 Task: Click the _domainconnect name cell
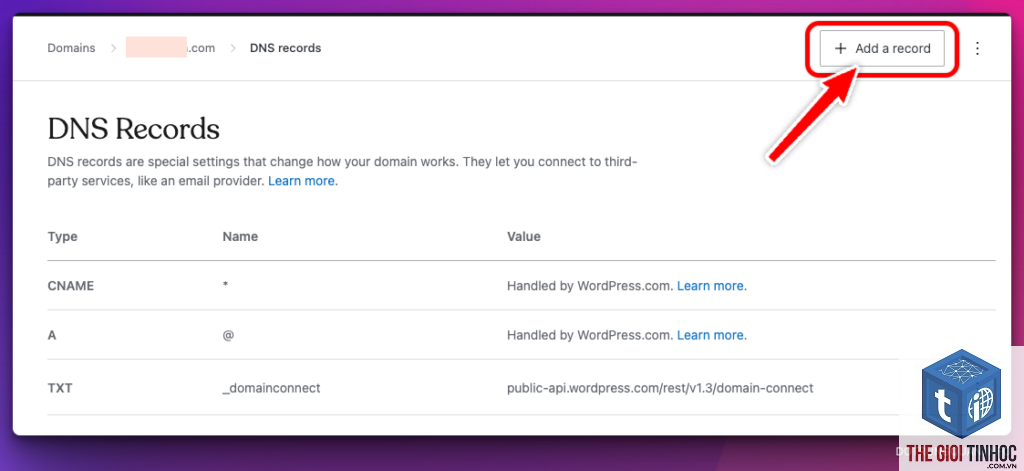point(271,388)
